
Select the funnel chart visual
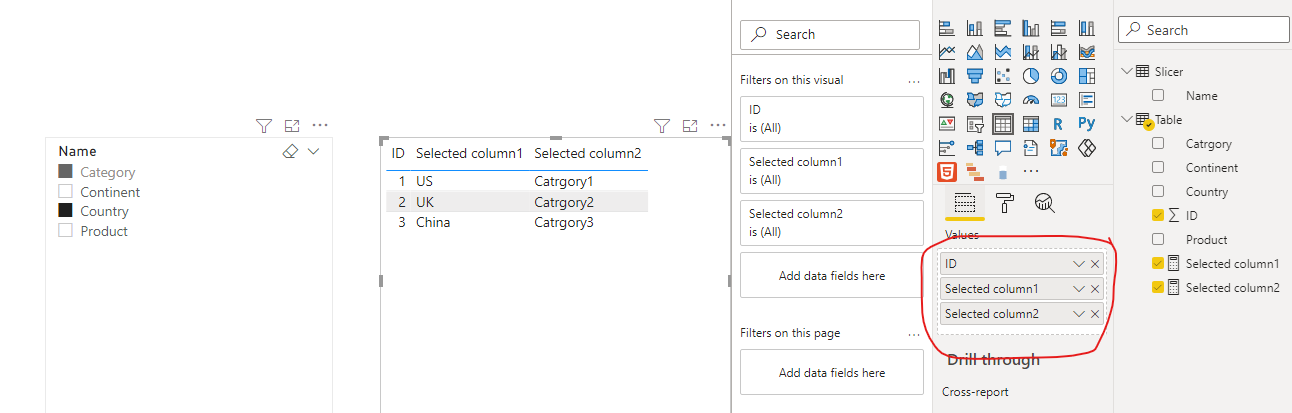click(975, 76)
